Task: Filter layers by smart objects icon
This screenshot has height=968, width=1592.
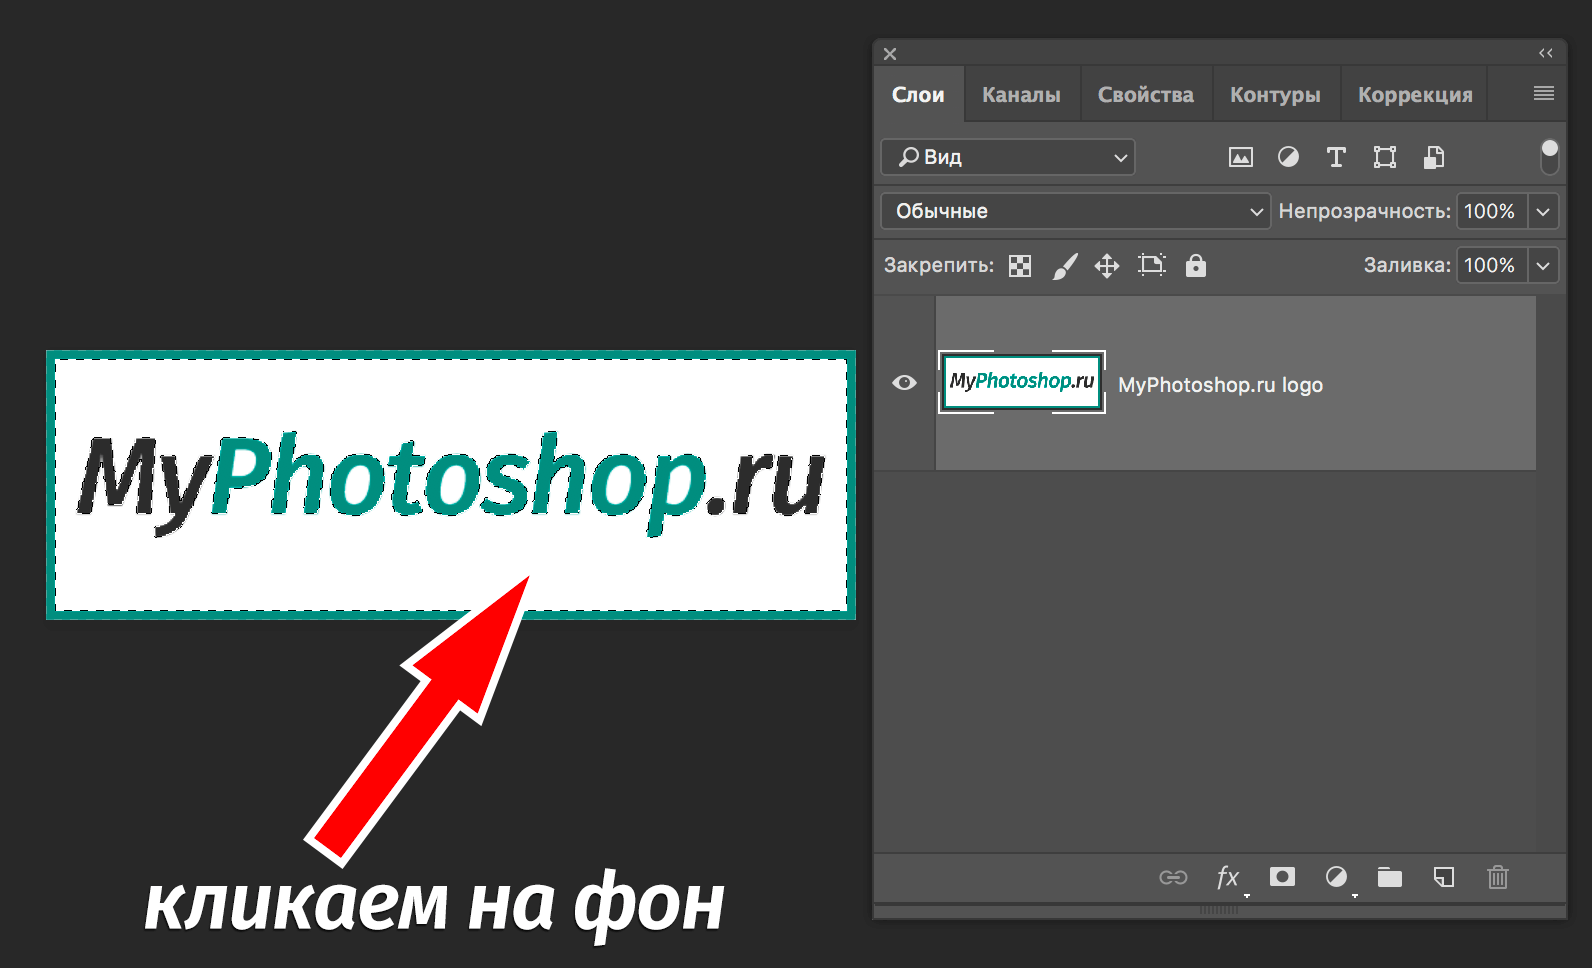Action: 1434,157
